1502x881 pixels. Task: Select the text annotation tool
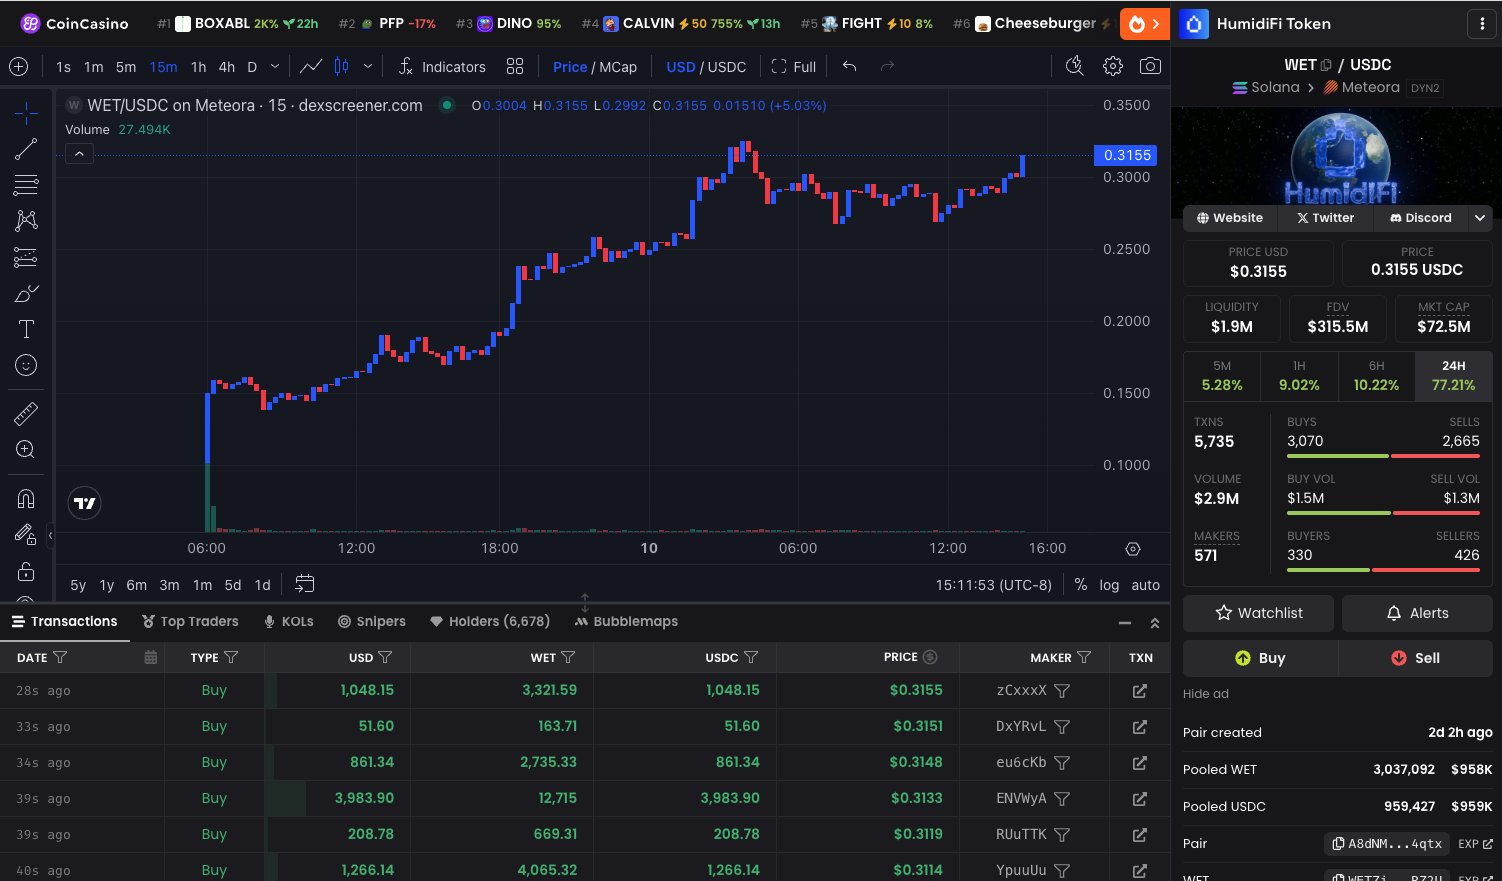point(26,329)
